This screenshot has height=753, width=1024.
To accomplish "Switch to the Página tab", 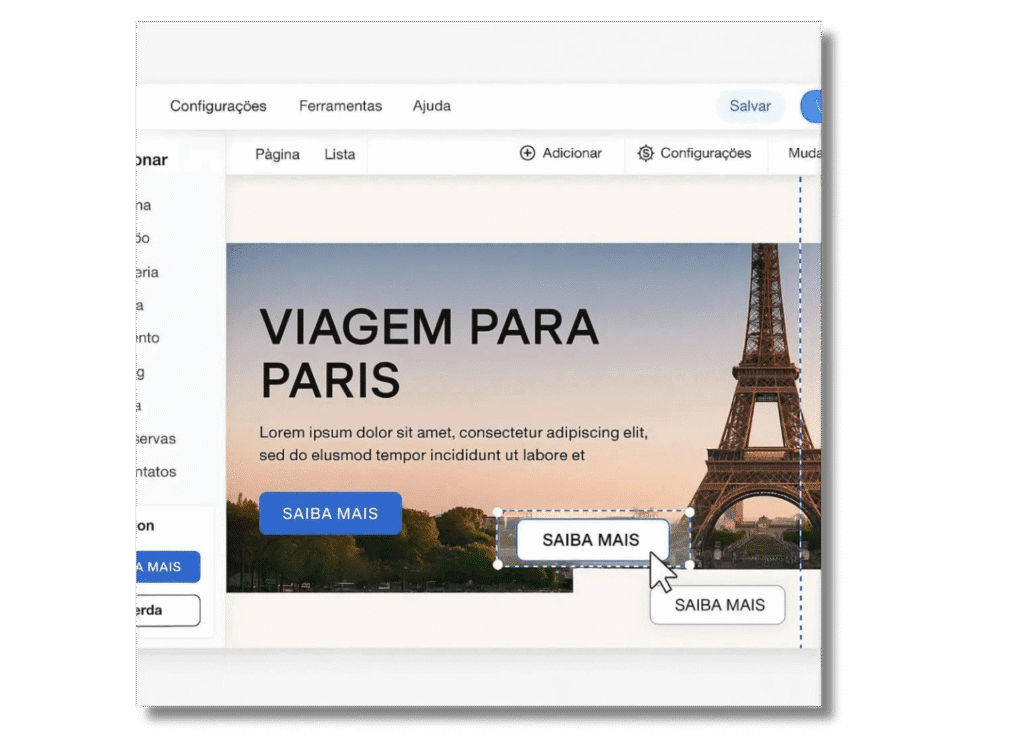I will [x=277, y=154].
